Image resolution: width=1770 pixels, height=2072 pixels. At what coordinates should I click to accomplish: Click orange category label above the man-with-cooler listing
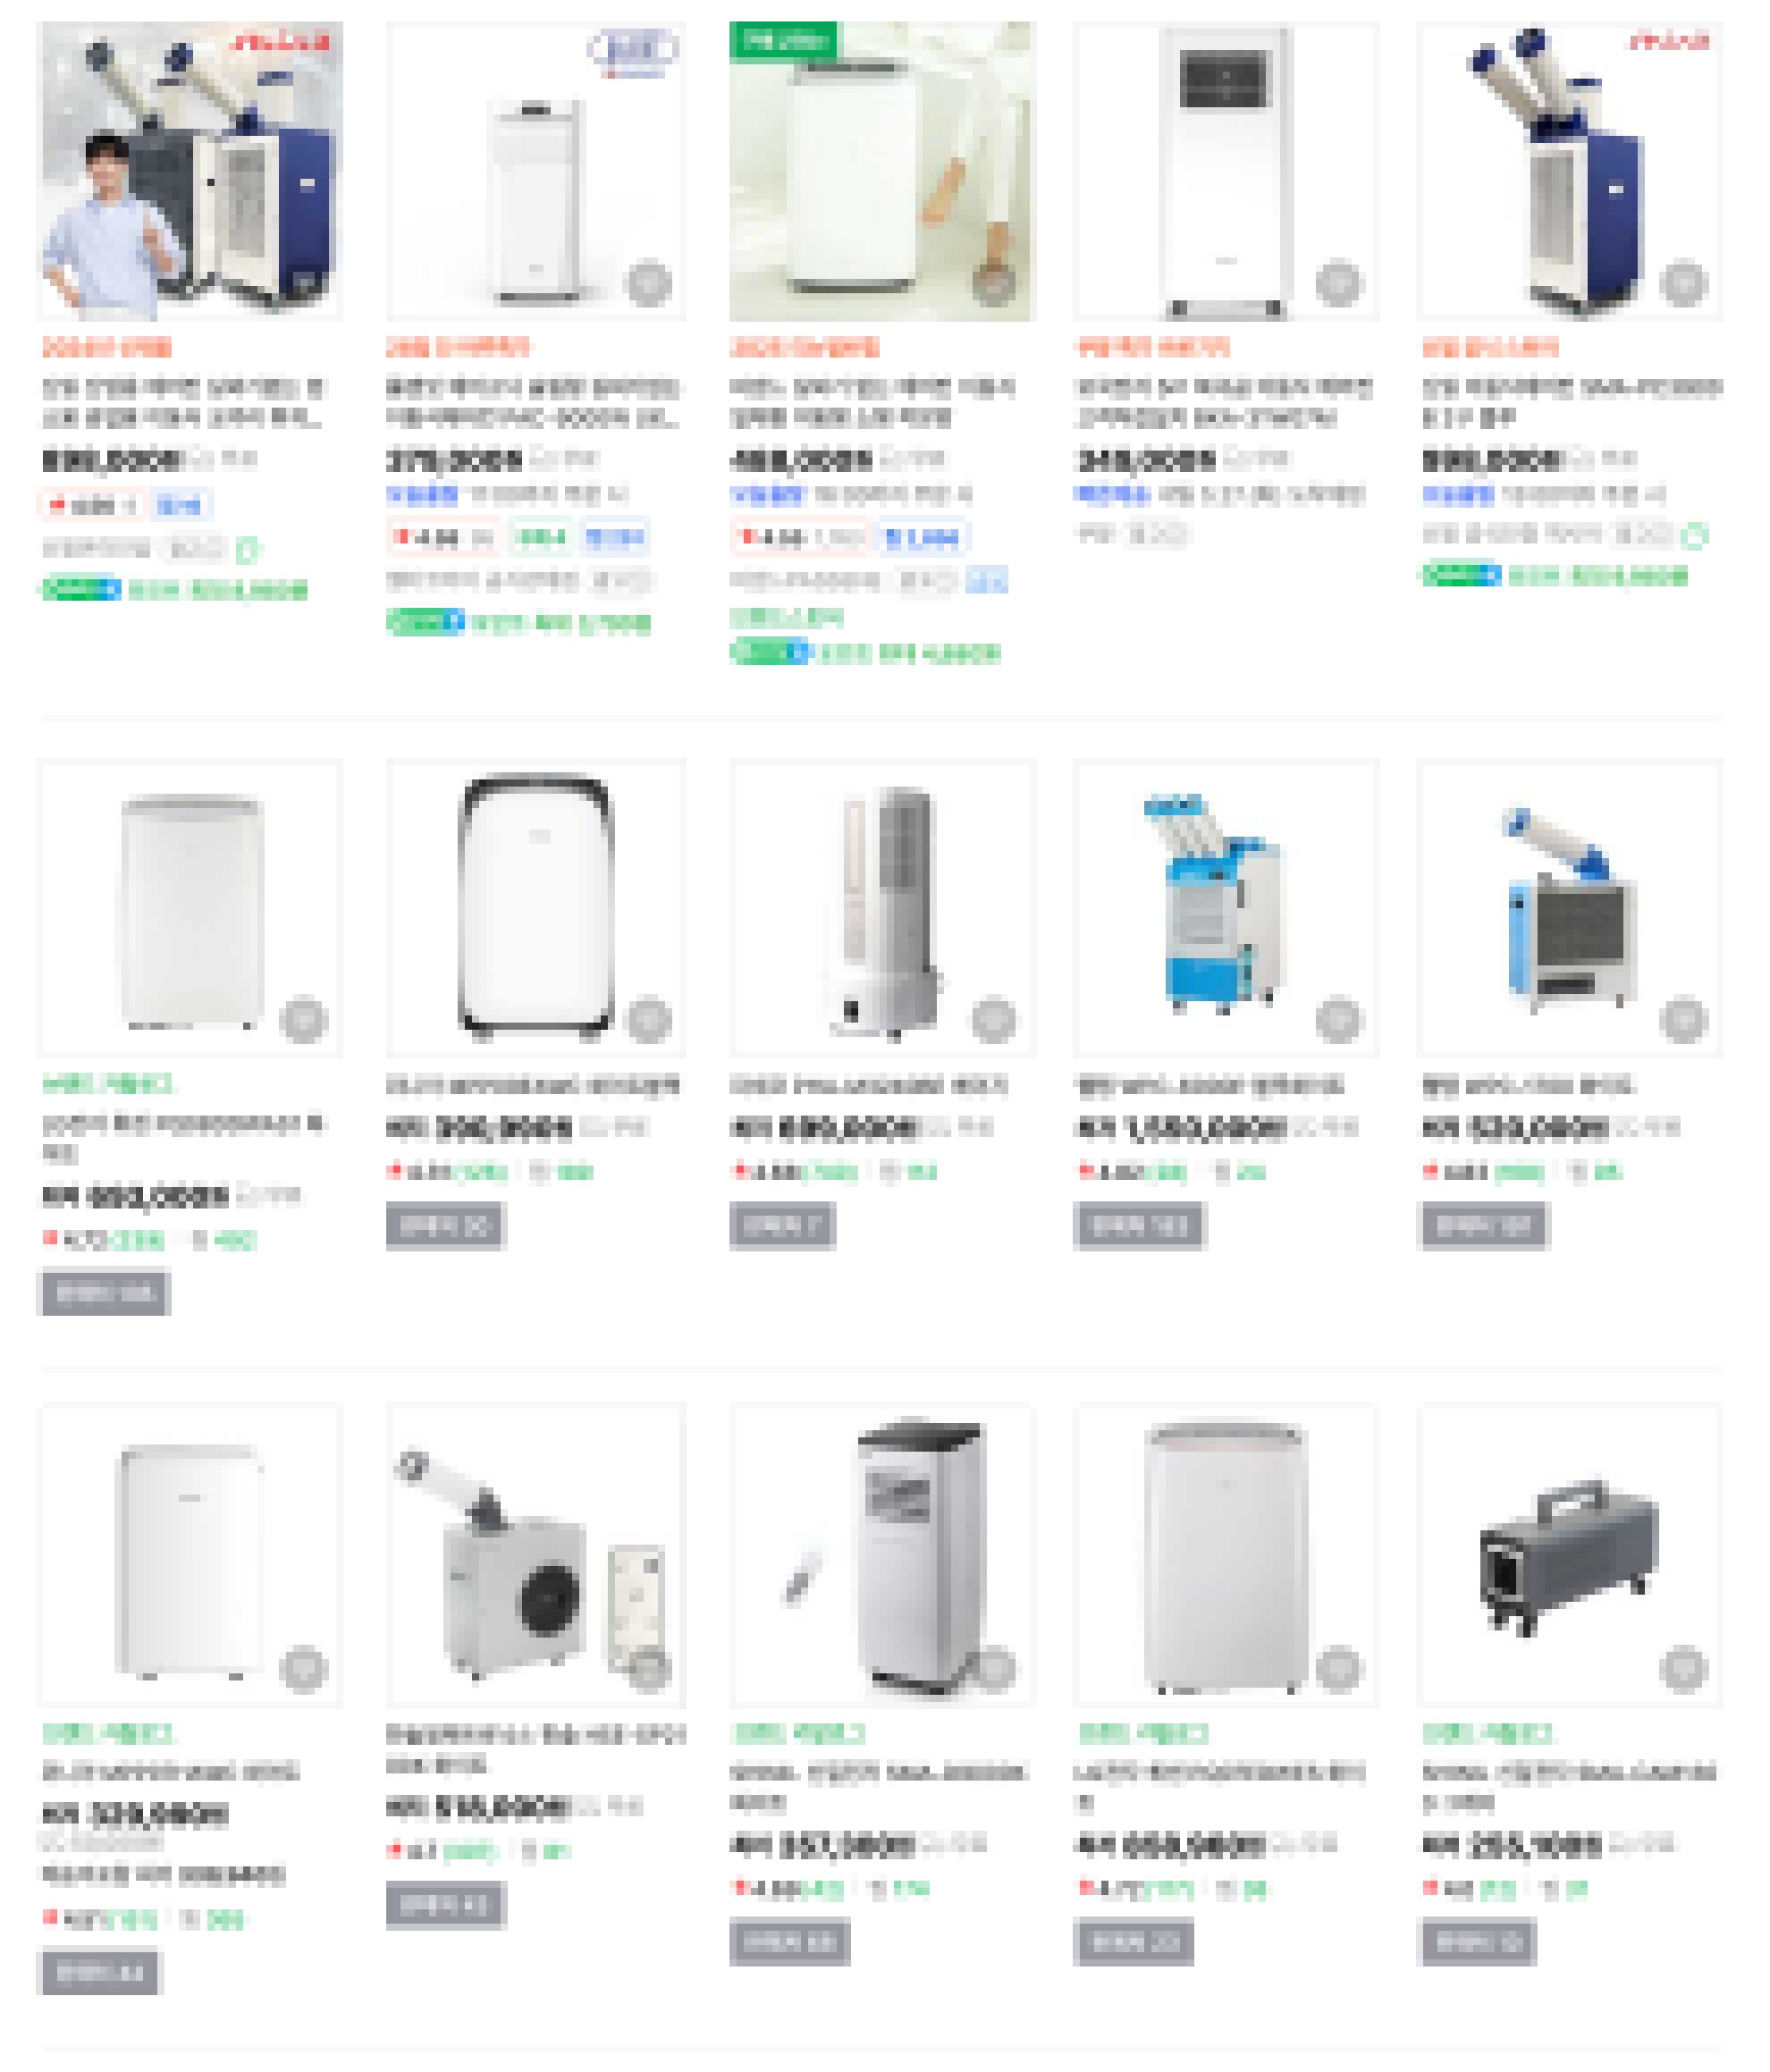point(107,348)
